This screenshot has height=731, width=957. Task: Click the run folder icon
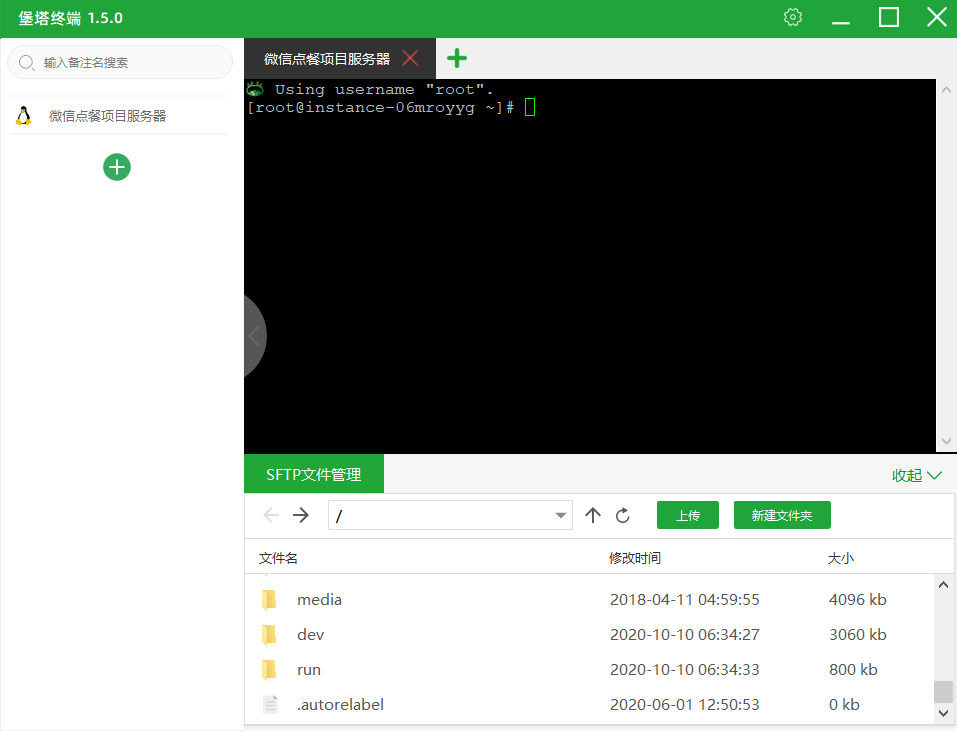tap(269, 669)
